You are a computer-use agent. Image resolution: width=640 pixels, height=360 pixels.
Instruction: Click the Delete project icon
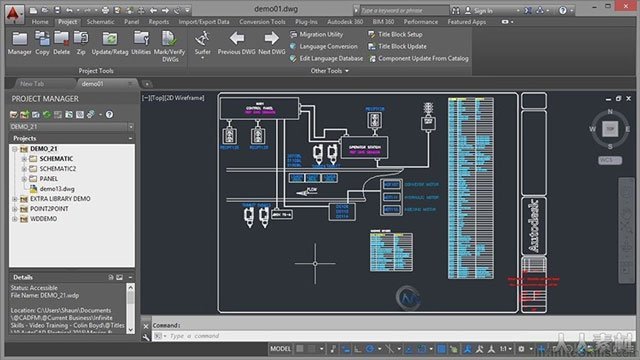tap(61, 43)
